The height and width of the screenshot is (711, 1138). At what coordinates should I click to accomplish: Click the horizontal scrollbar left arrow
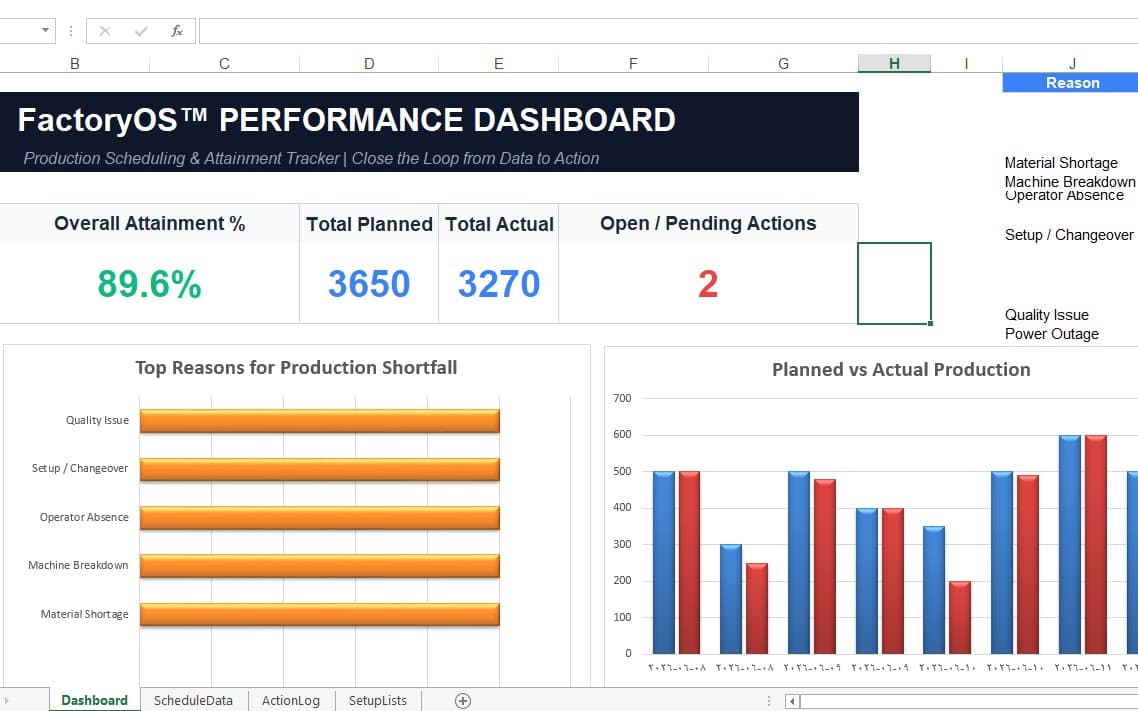[793, 701]
